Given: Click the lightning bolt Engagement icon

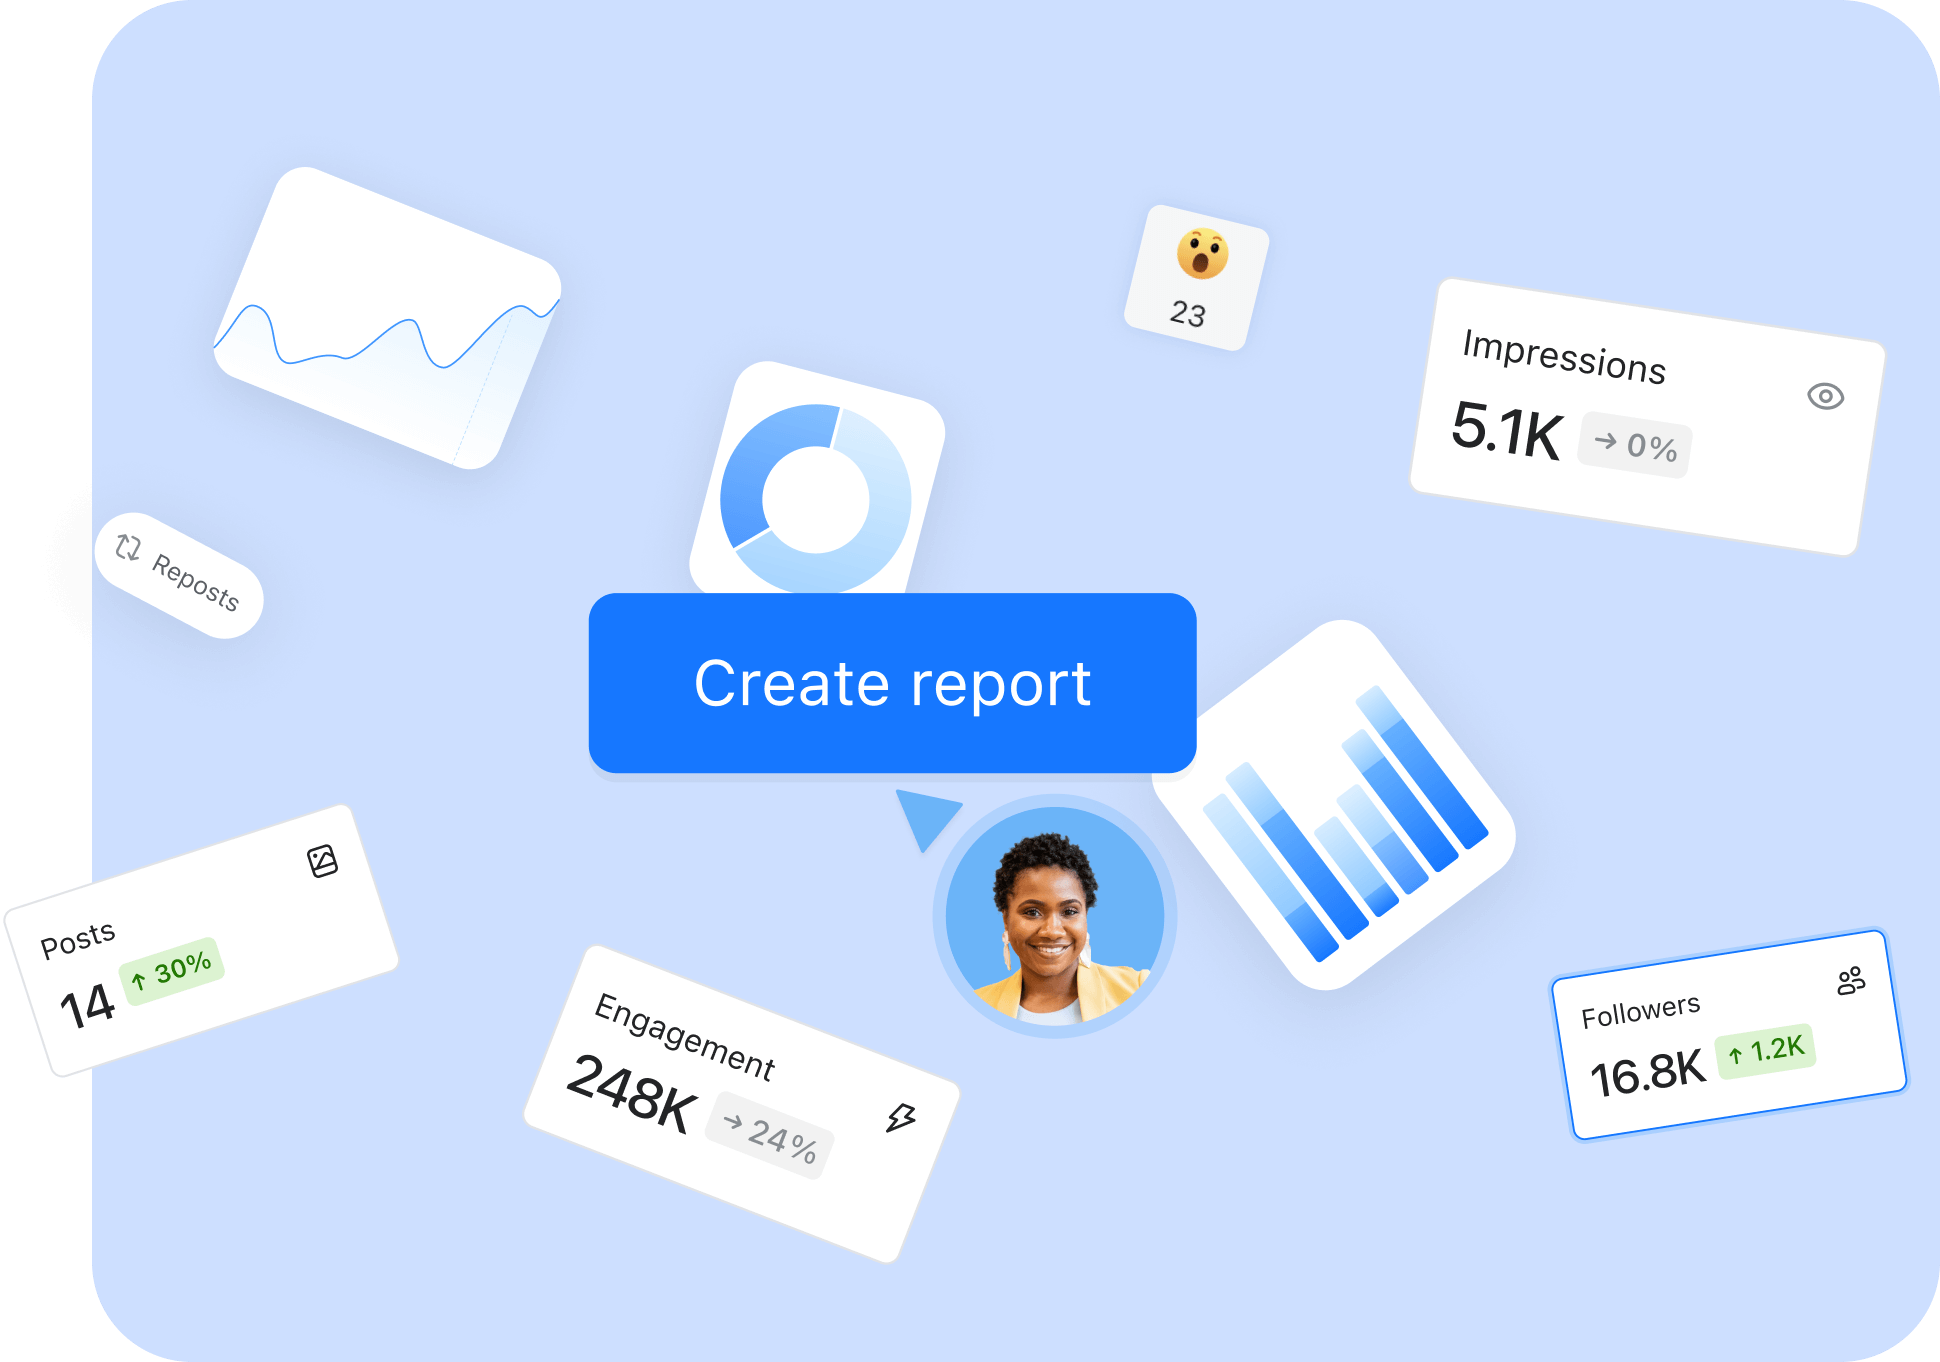Looking at the screenshot, I should click(901, 1117).
